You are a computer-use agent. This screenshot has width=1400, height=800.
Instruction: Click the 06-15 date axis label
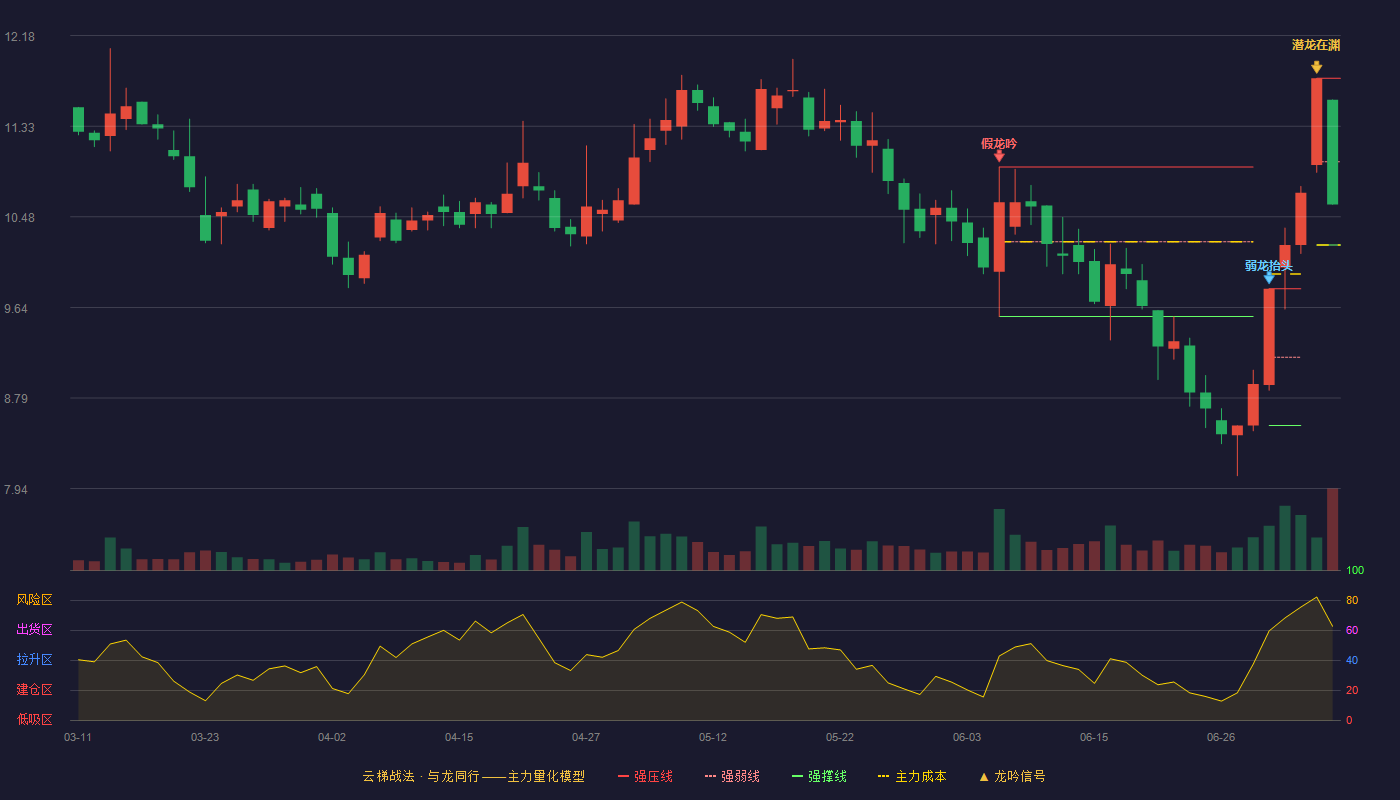[x=1094, y=737]
